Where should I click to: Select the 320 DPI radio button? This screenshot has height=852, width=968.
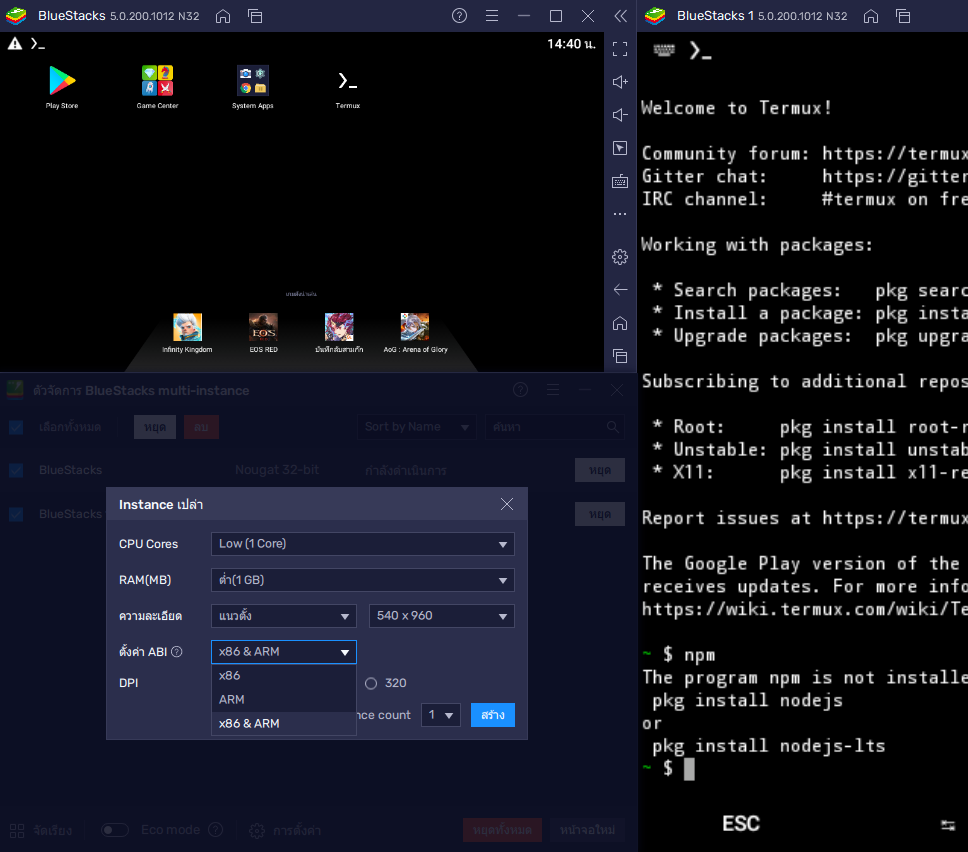click(x=371, y=684)
